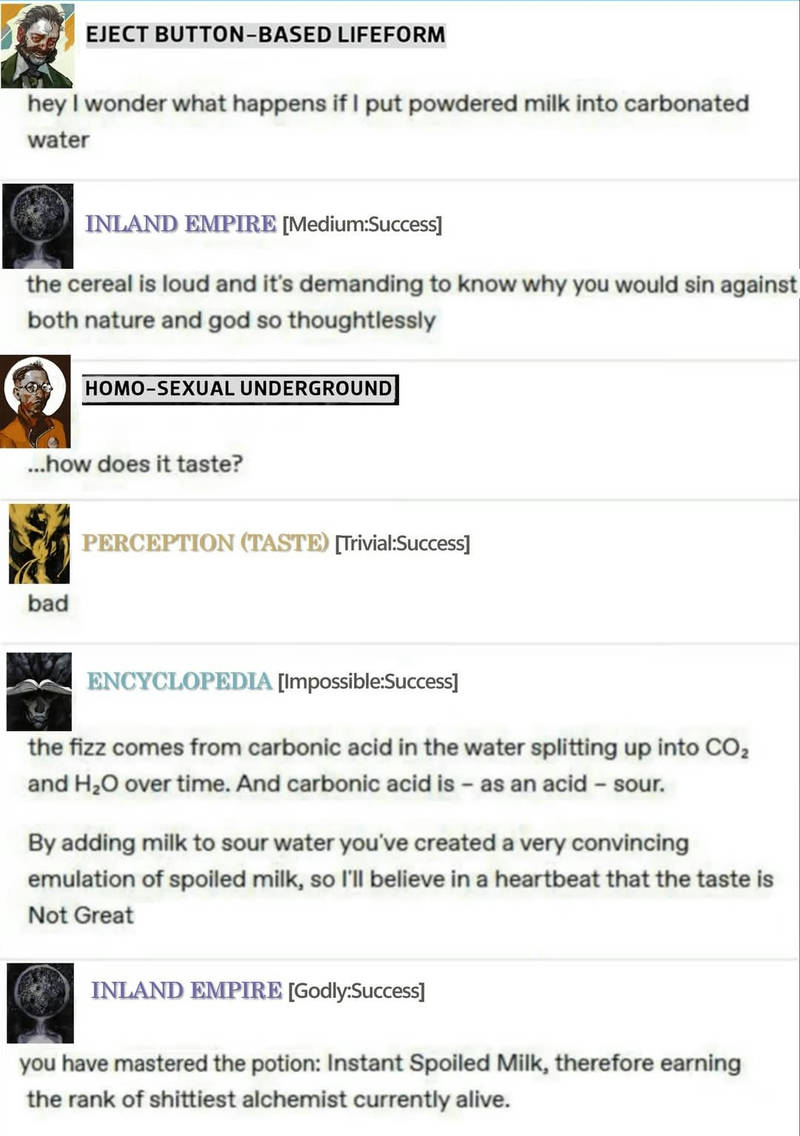
Task: Click the "...how does it taste?" reply
Action: 135,464
